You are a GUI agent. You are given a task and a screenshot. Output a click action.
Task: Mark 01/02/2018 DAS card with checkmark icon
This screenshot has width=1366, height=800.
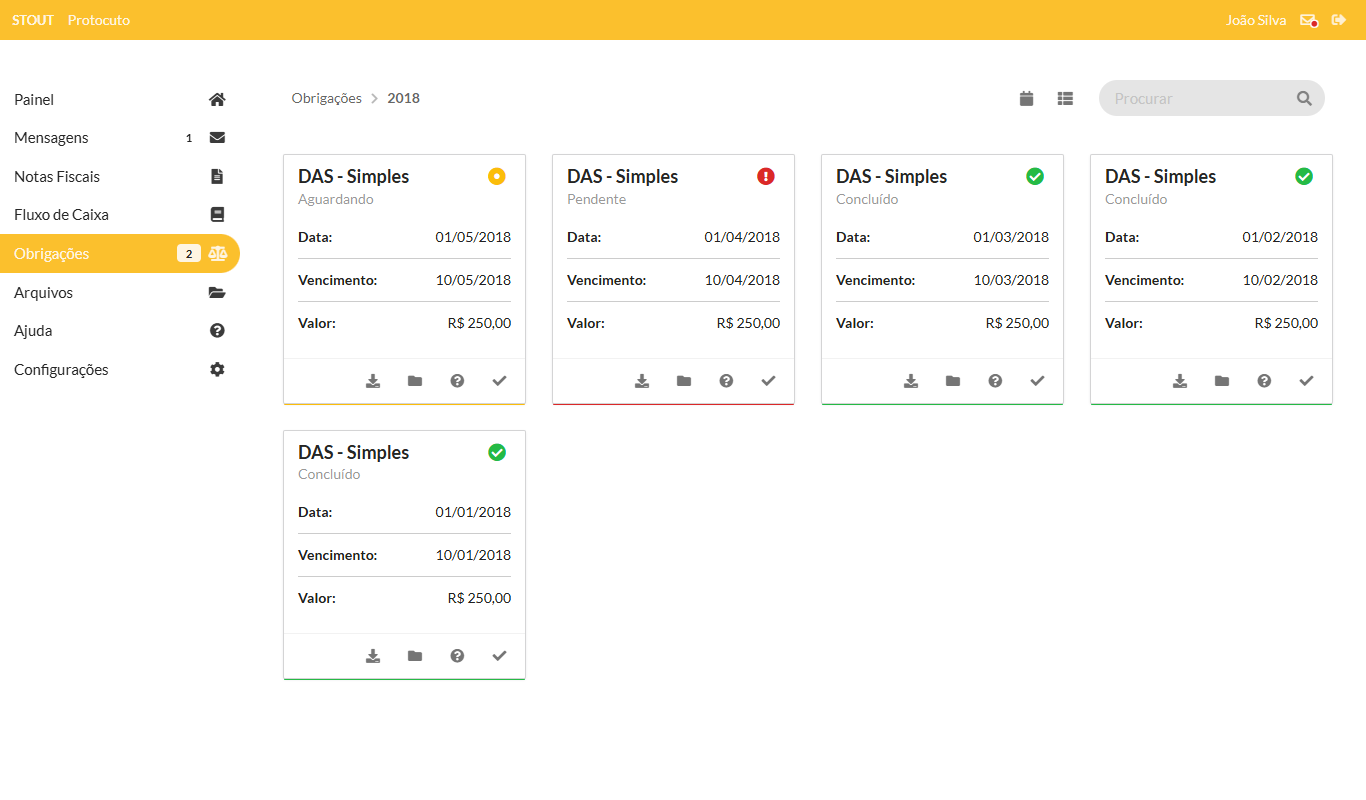(x=1306, y=381)
